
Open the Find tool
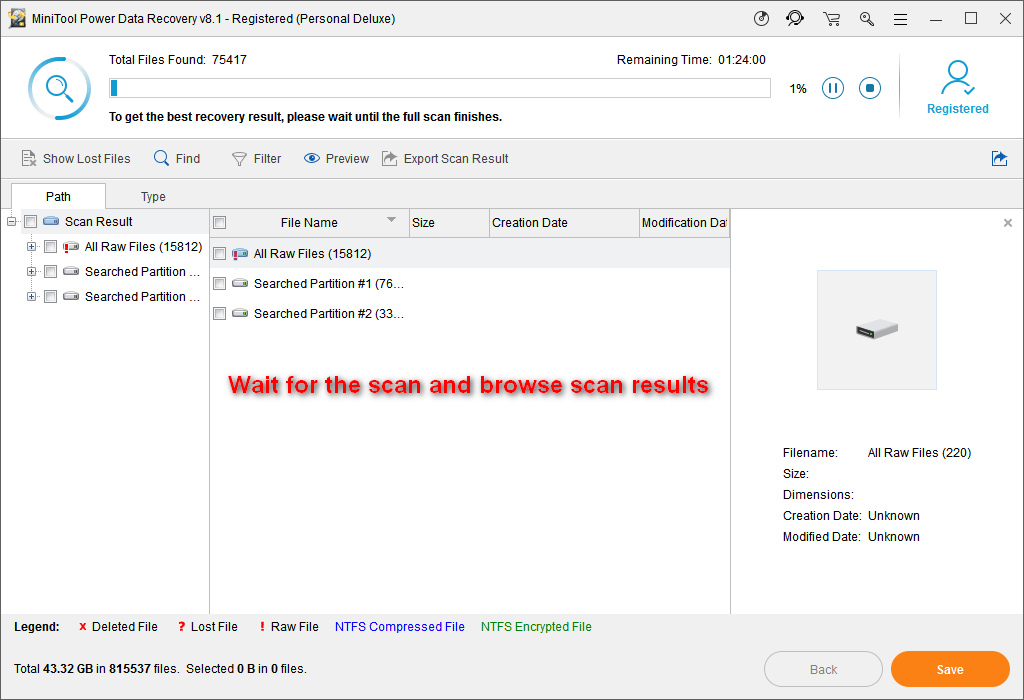177,159
